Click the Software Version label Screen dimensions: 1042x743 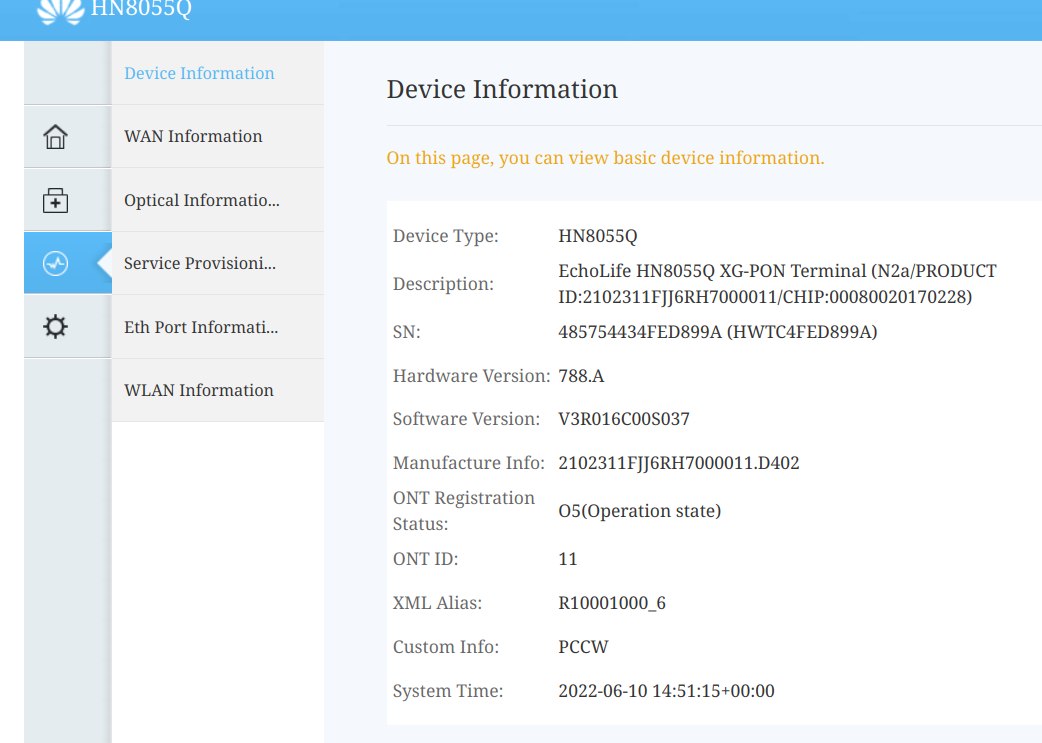click(466, 419)
